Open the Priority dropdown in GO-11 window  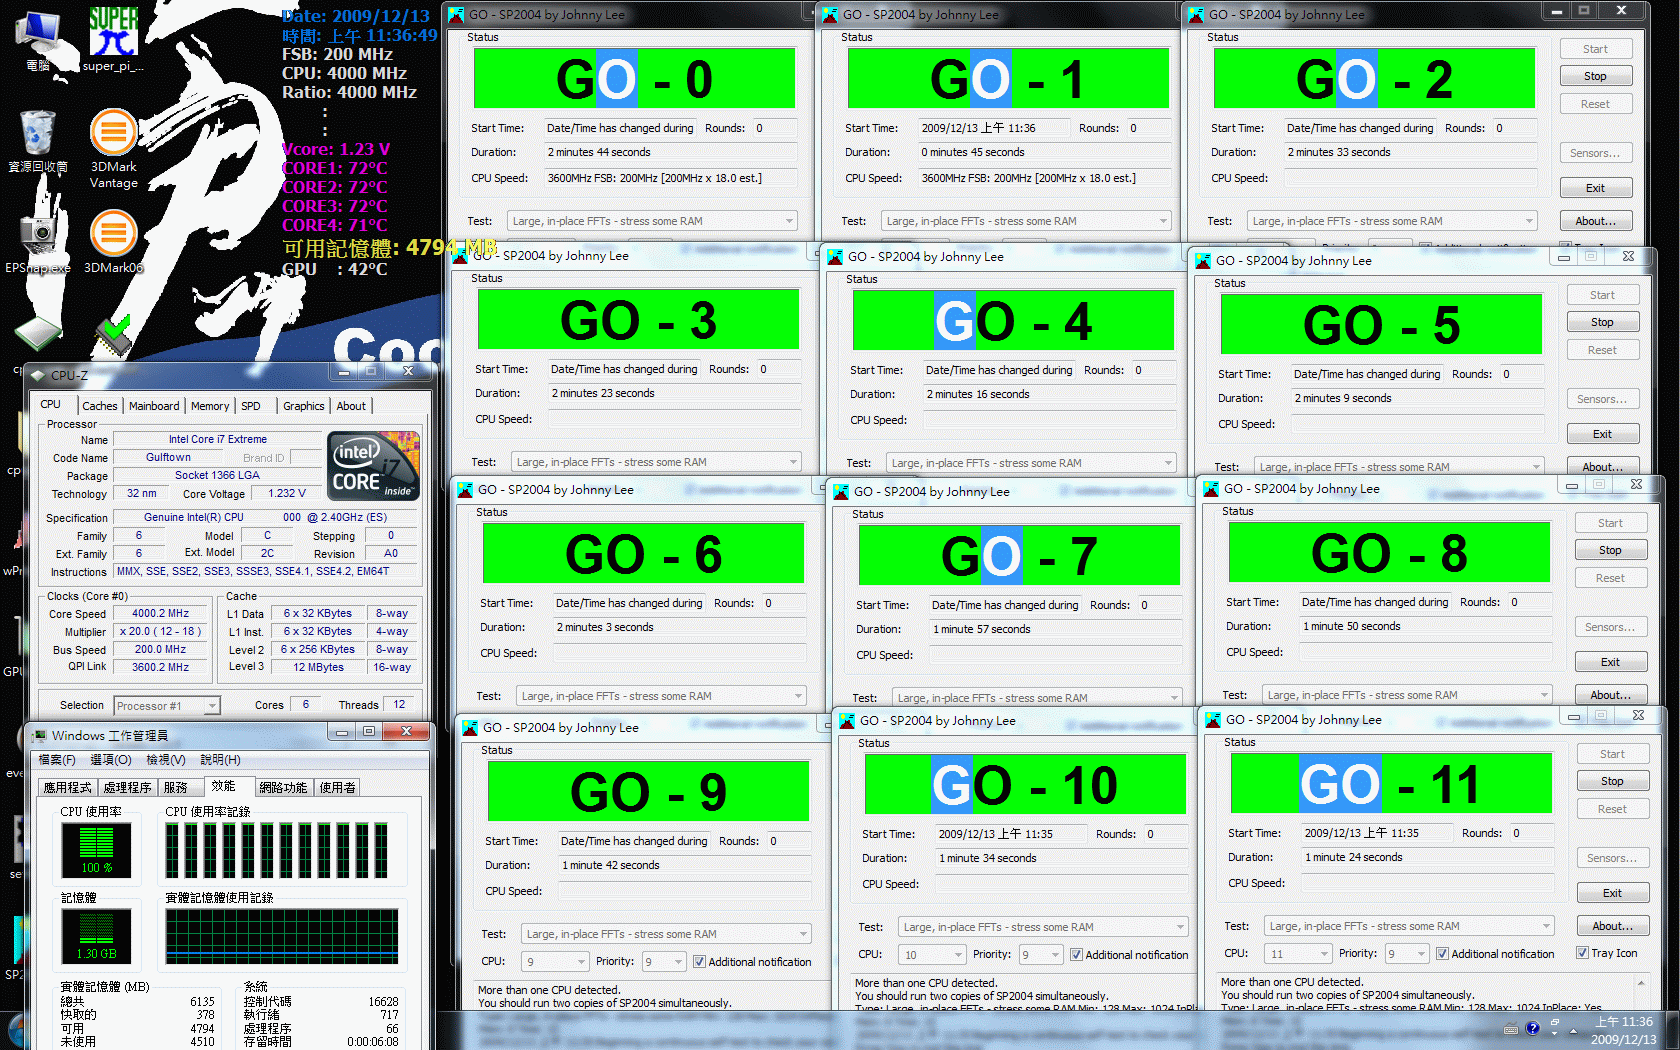1407,954
